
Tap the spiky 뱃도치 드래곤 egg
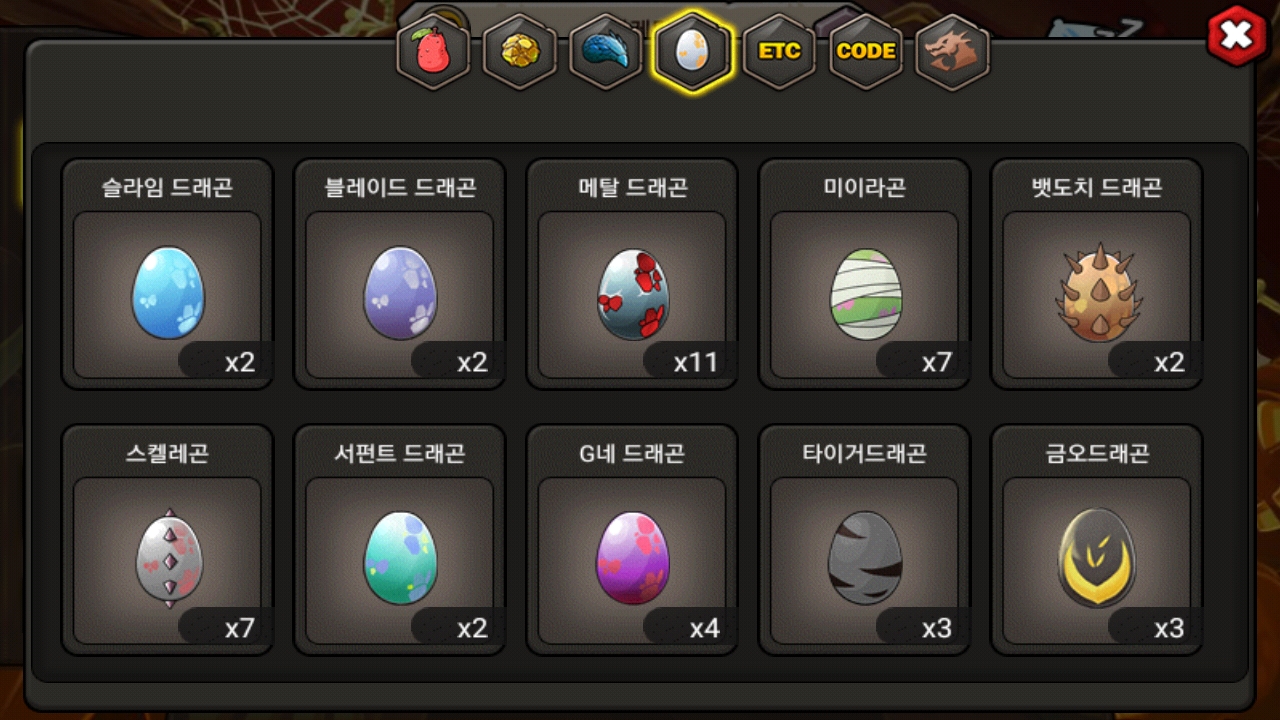coord(1097,293)
